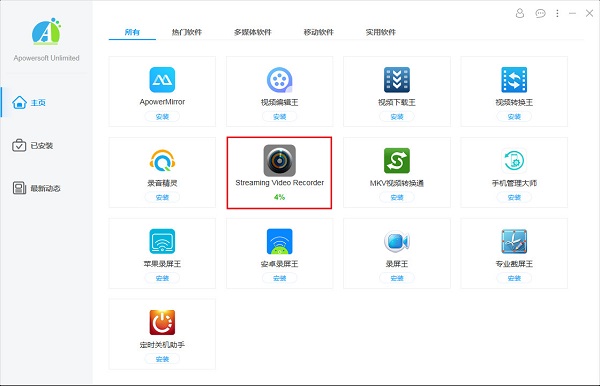Image resolution: width=600 pixels, height=386 pixels.
Task: Click the Streaming Video Recorder 4% progress
Action: tap(279, 197)
